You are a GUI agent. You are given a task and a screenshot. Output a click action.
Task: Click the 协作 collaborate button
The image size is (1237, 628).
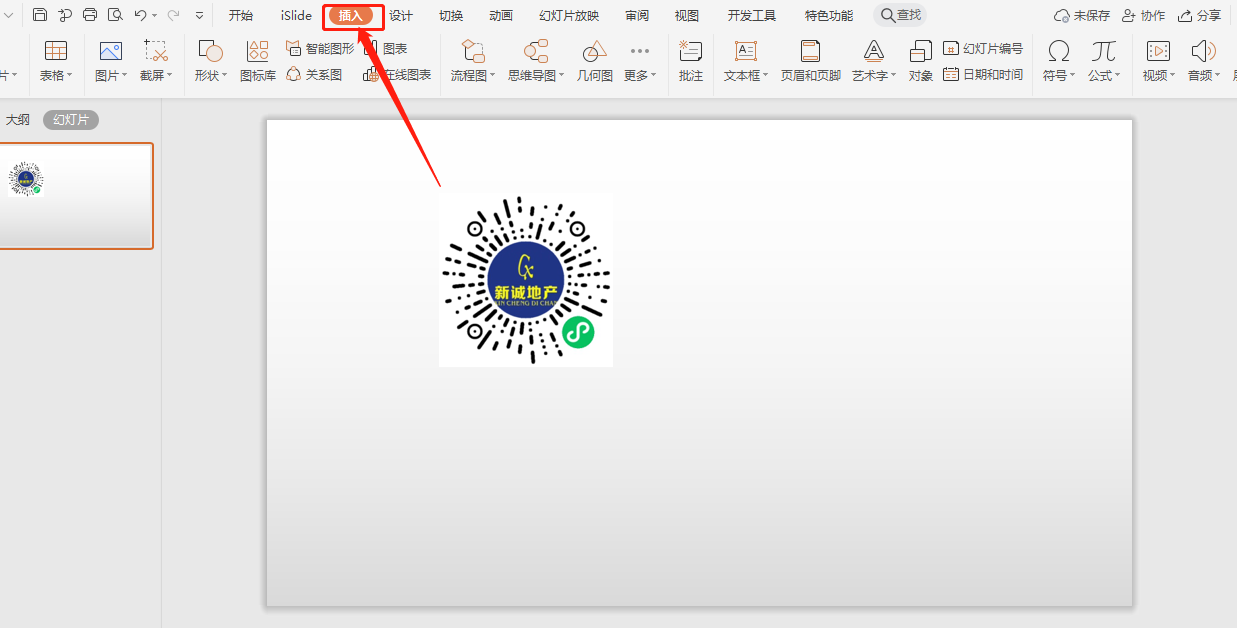[1144, 16]
